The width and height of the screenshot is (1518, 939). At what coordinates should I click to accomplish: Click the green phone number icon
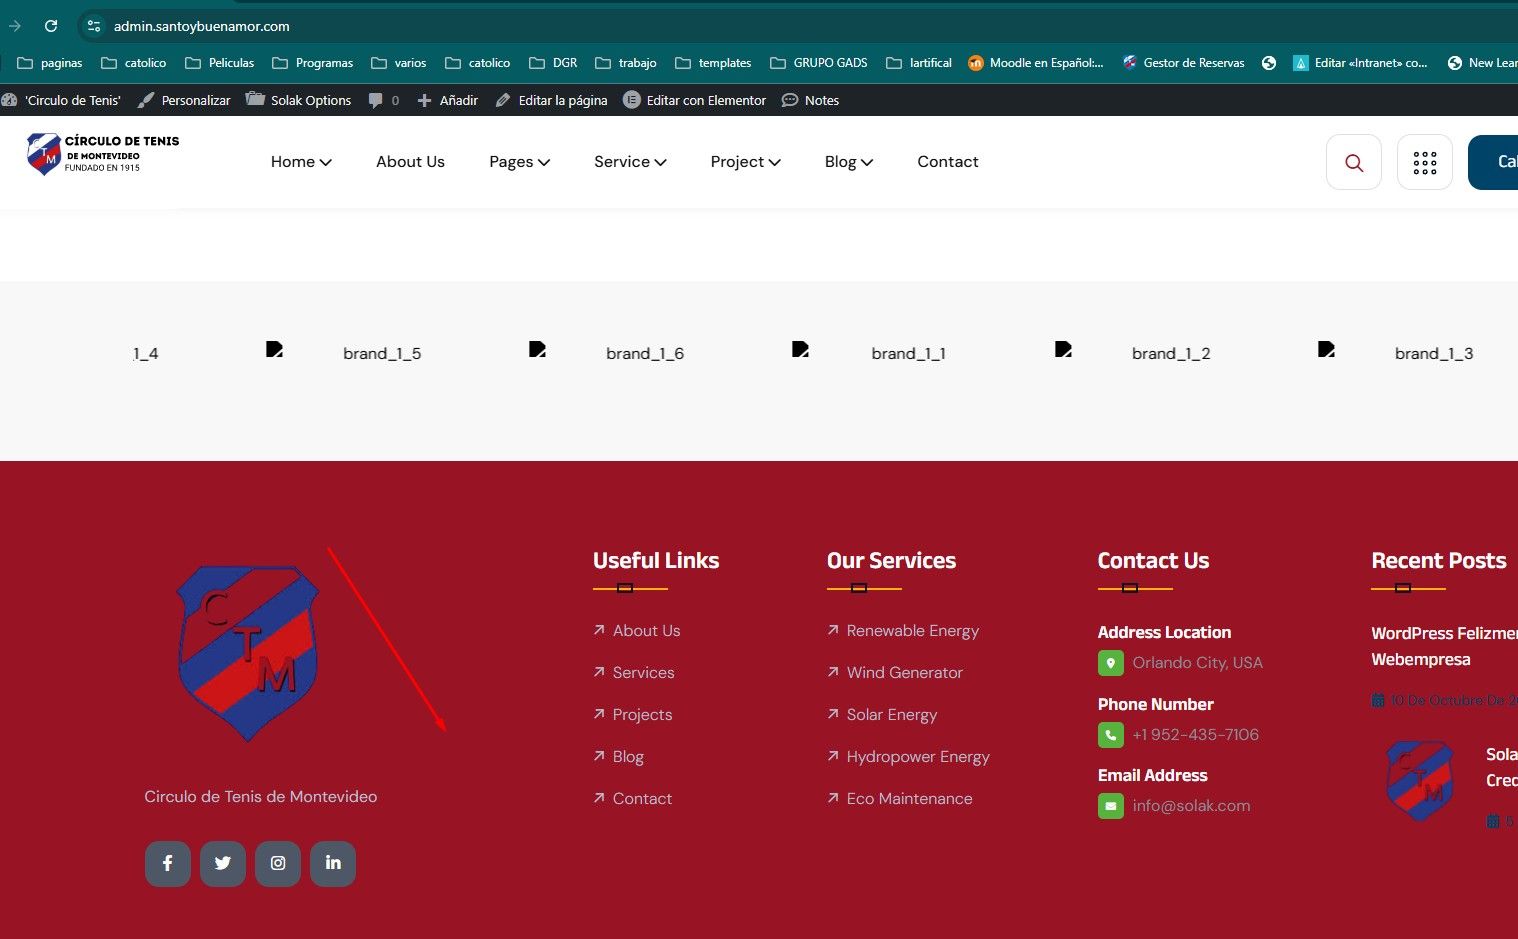[1110, 735]
